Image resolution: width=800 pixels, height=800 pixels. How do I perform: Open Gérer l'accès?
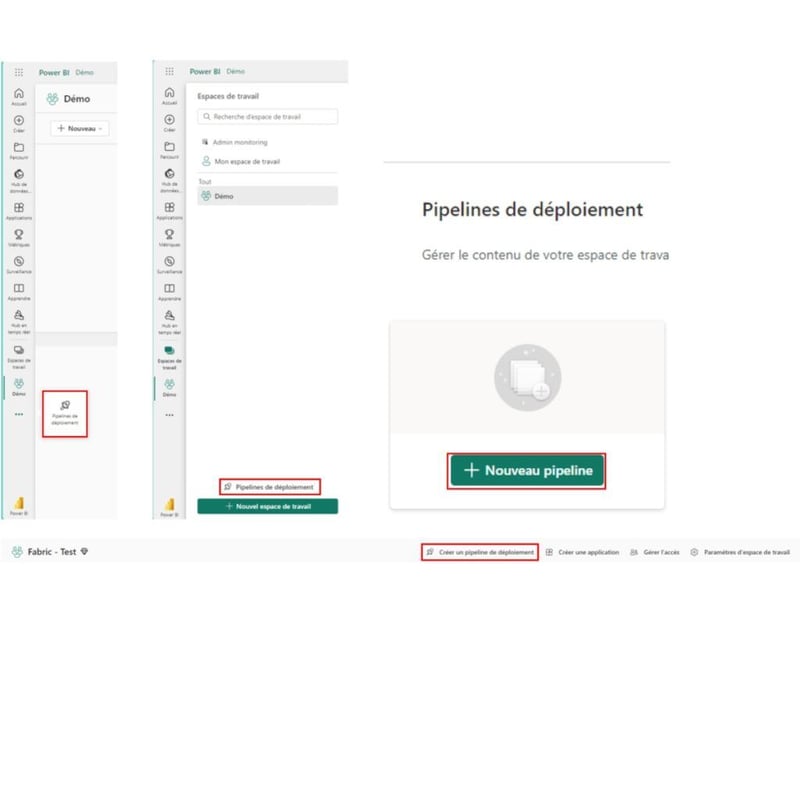(654, 552)
